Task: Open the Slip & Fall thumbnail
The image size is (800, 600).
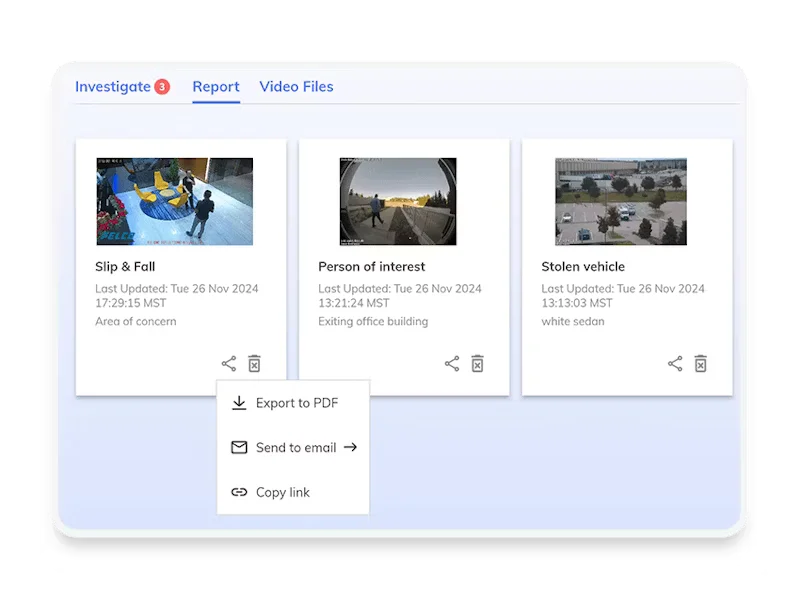Action: [x=174, y=201]
